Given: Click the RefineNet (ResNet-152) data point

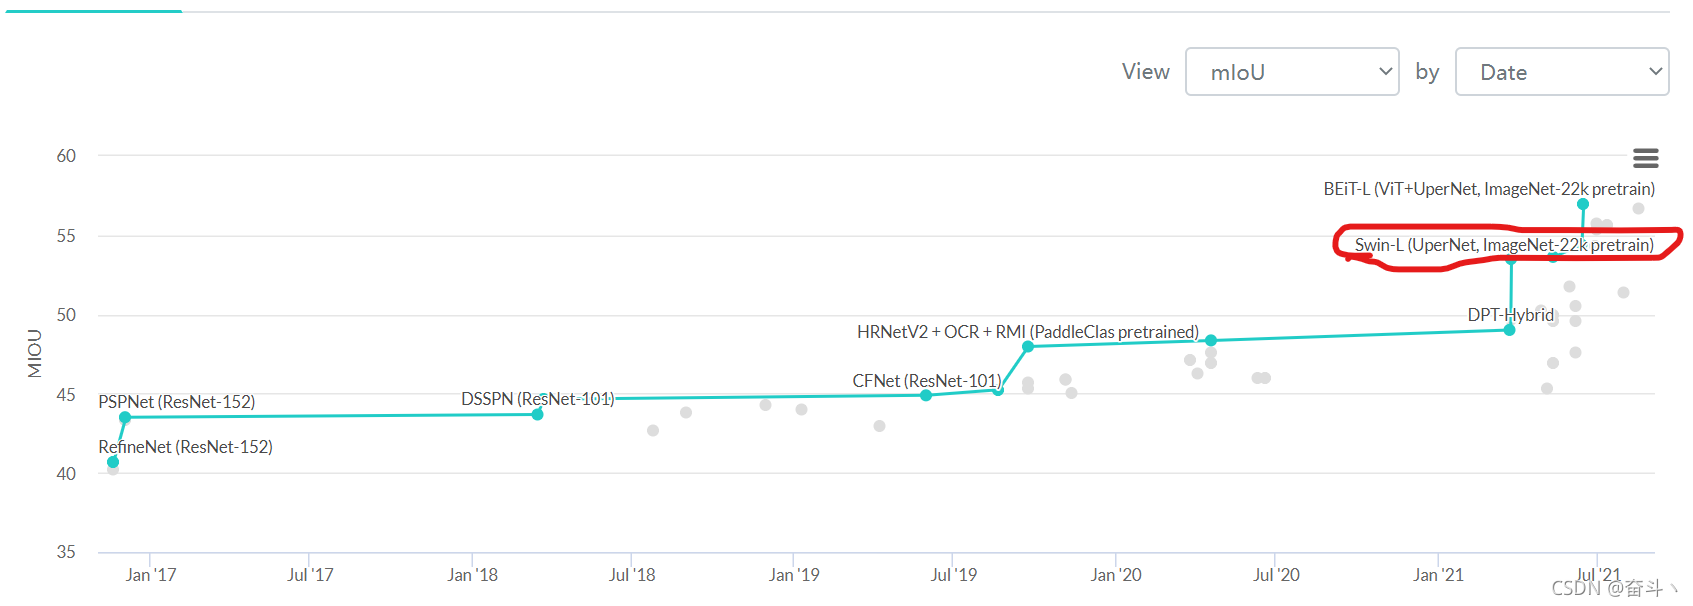Looking at the screenshot, I should (x=113, y=462).
